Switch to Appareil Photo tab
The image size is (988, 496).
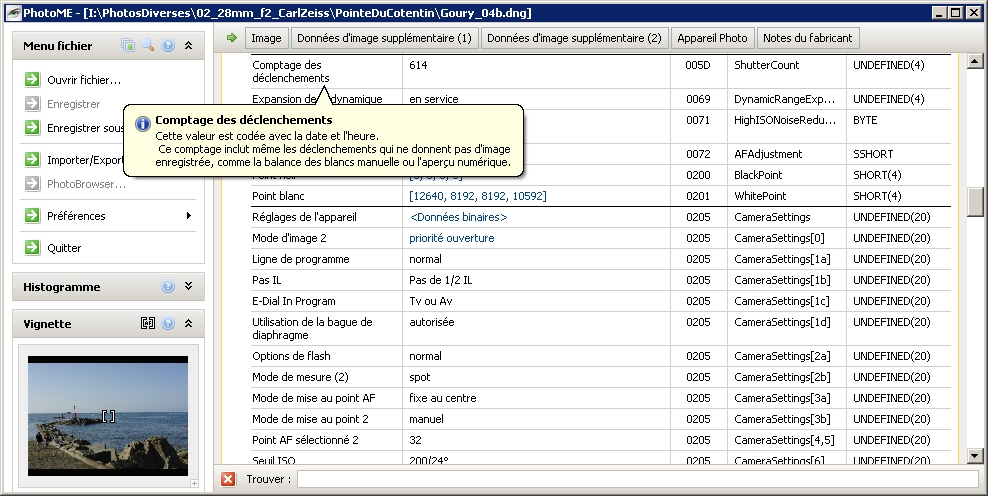click(x=713, y=38)
